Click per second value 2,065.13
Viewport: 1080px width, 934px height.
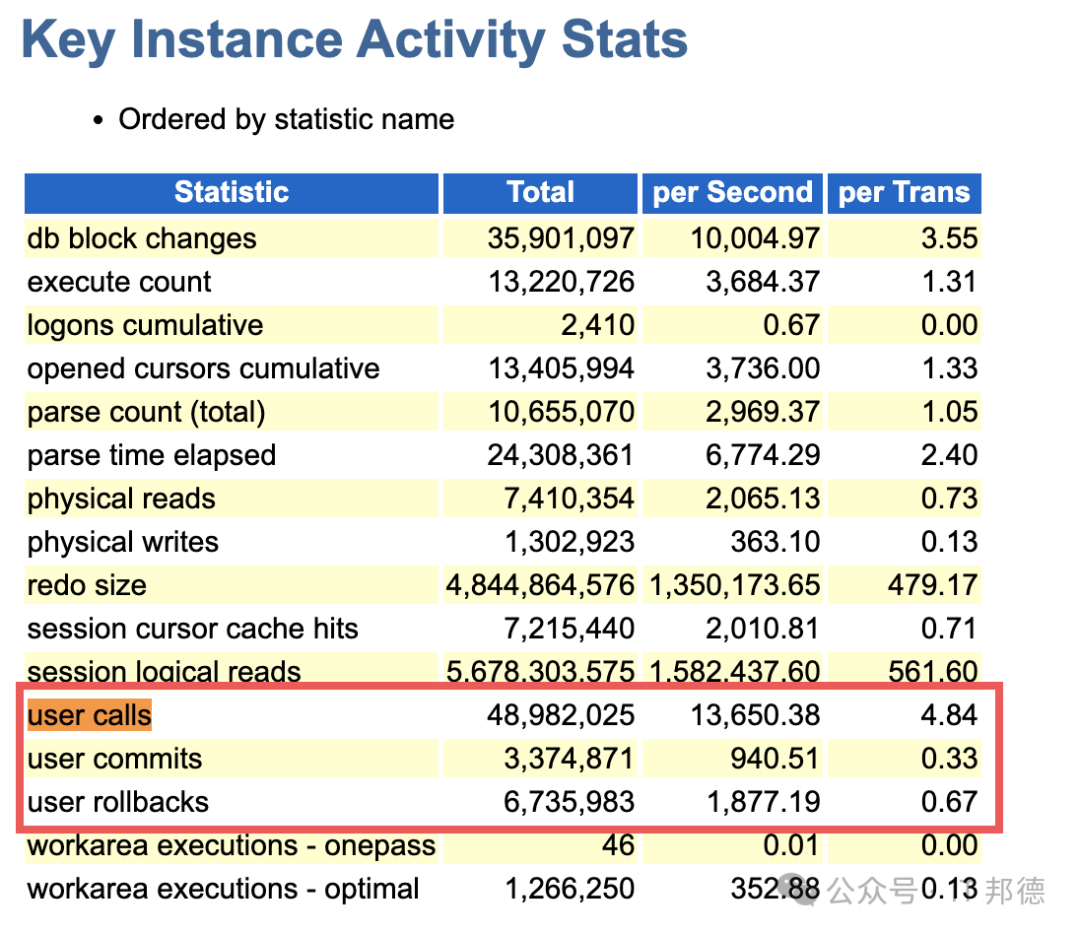[x=763, y=499]
